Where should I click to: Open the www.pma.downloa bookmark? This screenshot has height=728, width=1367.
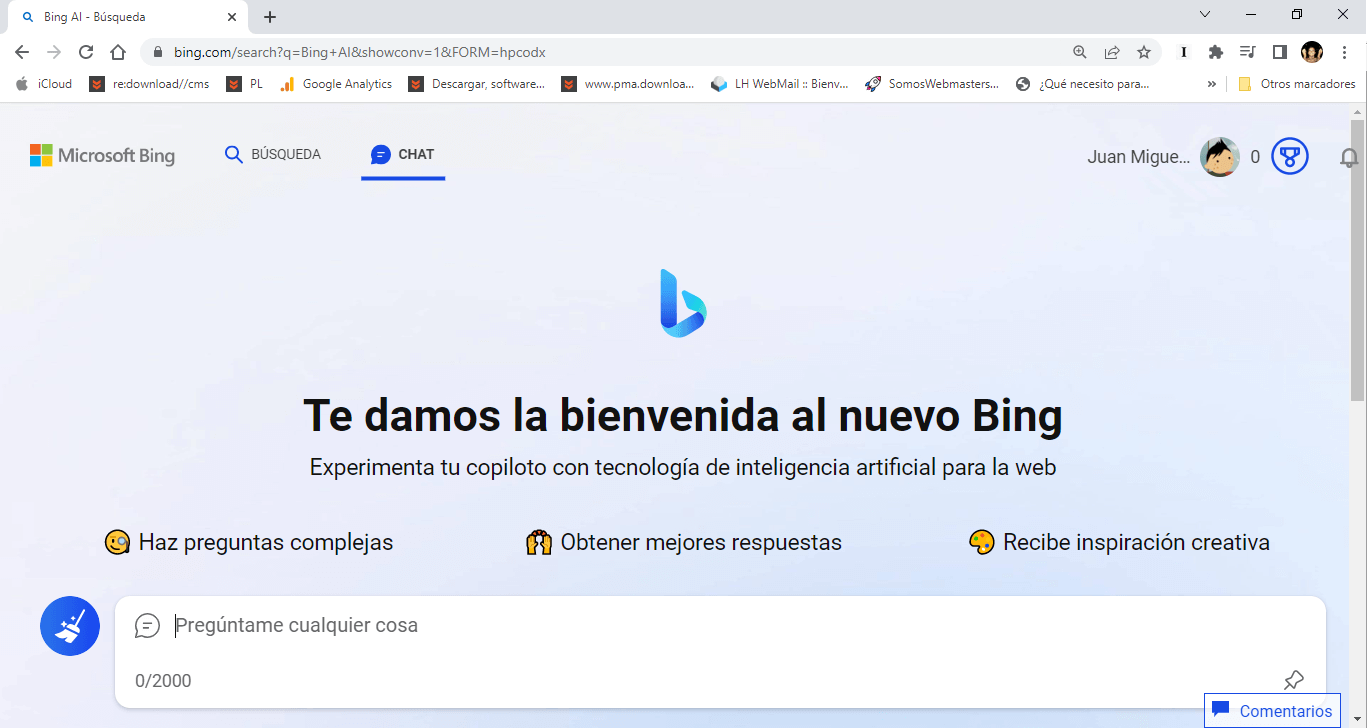click(628, 84)
